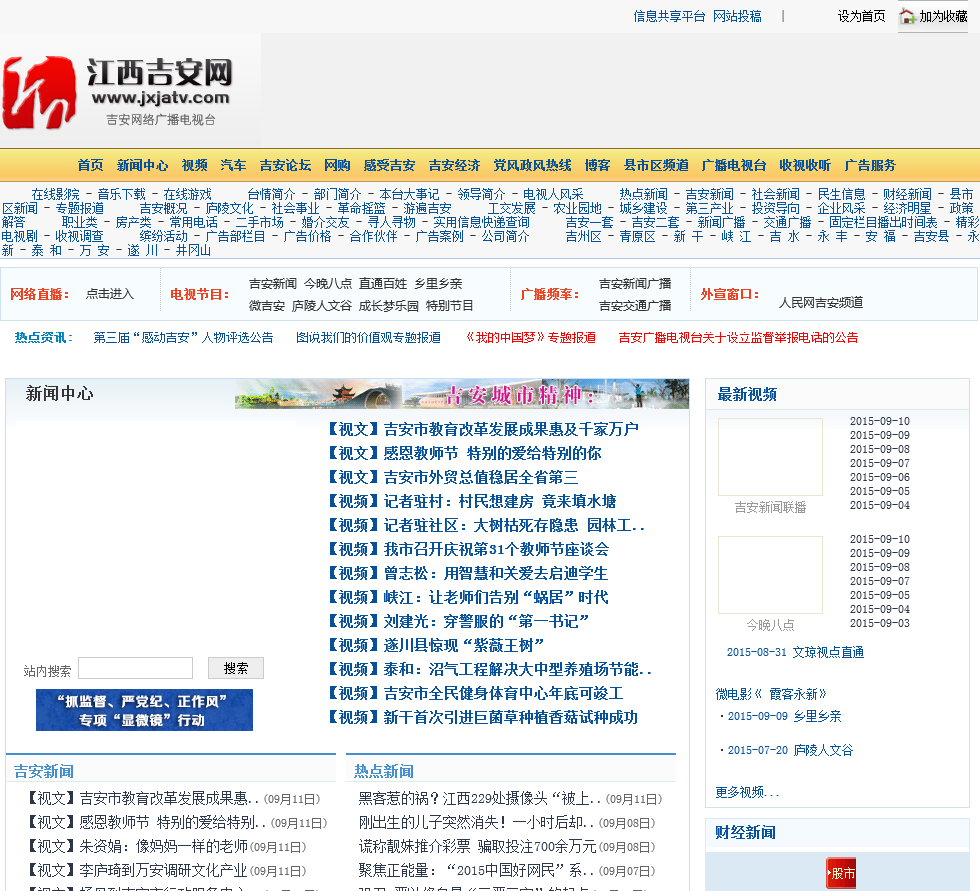Open the 监督举报电话的公告 red link
Viewport: 980px width, 891px height.
pyautogui.click(x=738, y=337)
